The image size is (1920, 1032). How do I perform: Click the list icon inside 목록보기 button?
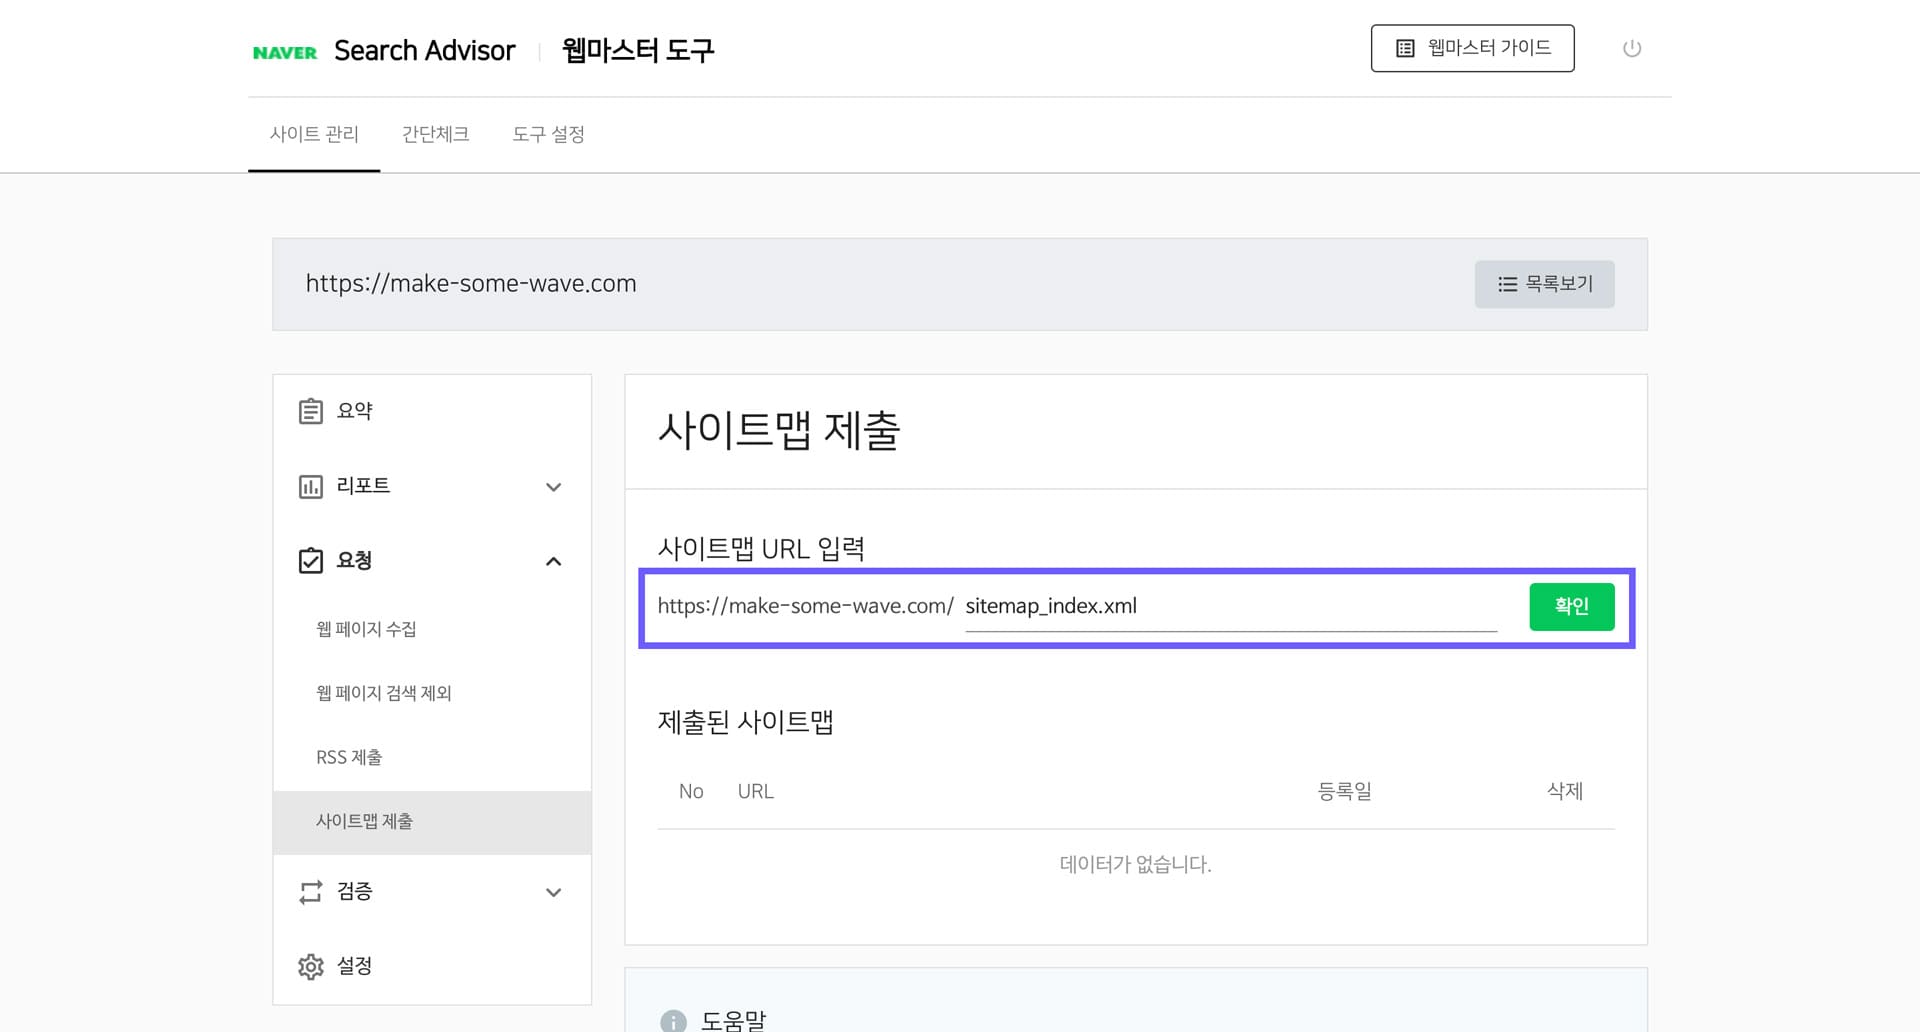point(1506,284)
